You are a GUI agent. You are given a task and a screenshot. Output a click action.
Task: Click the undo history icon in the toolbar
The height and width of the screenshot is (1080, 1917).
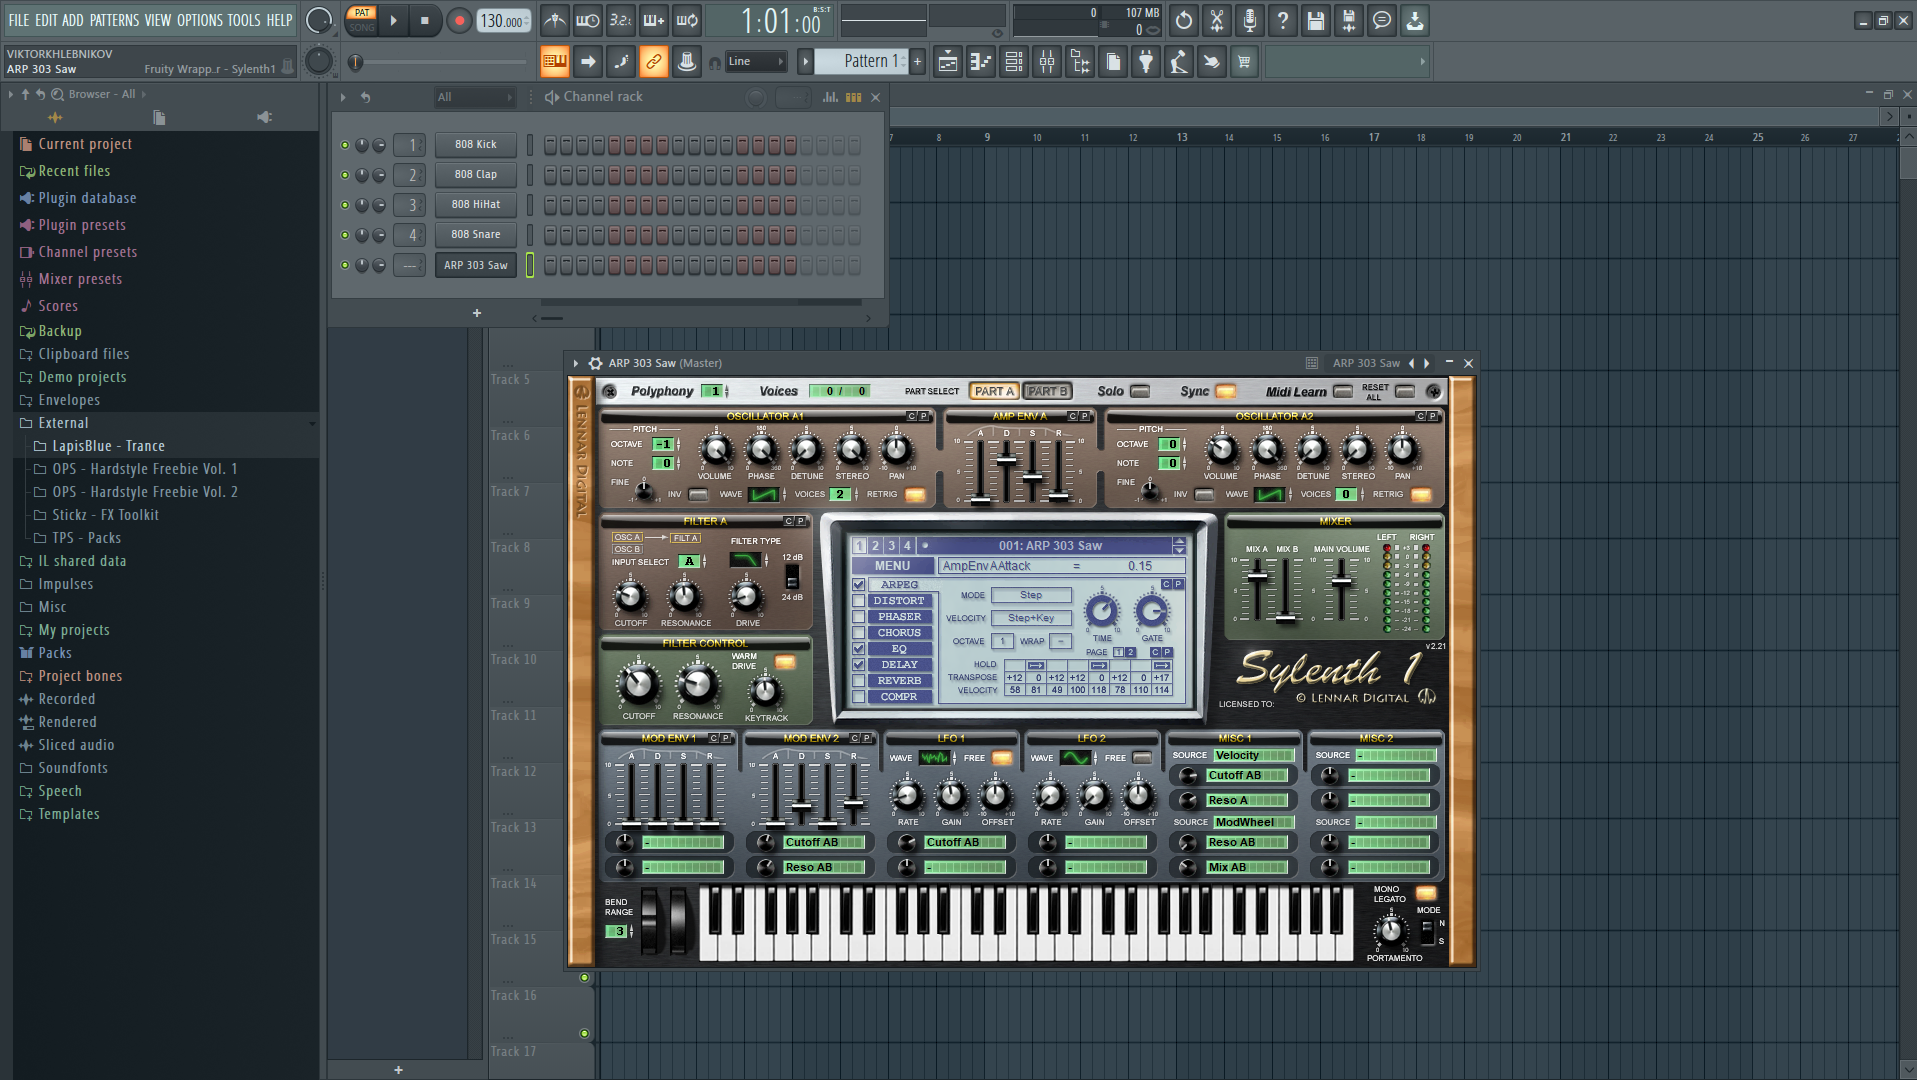[x=1184, y=20]
